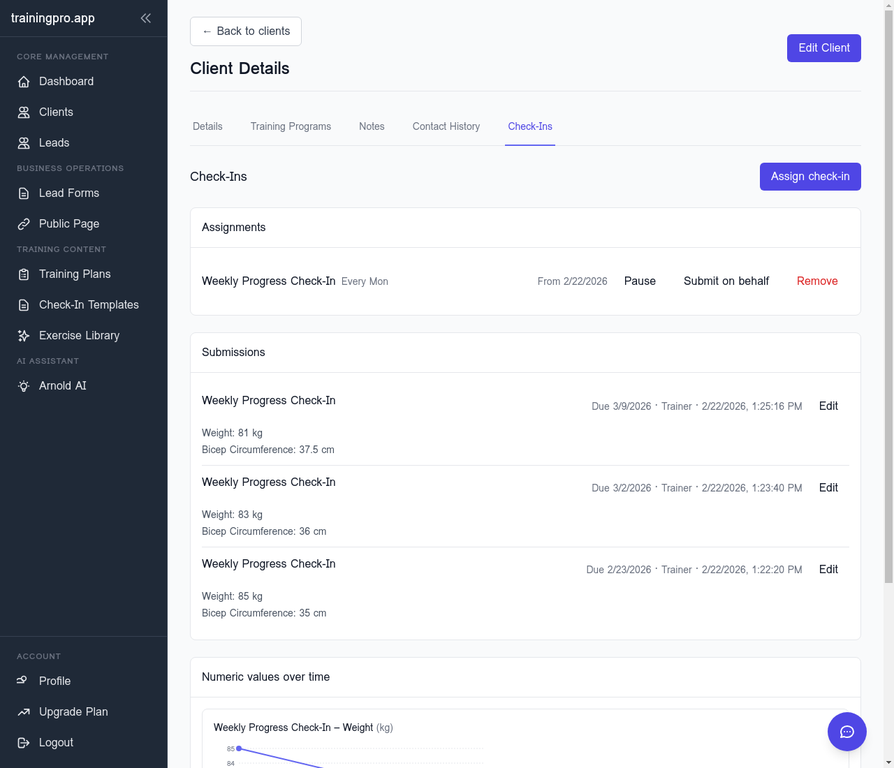The image size is (894, 768).
Task: Select the Notes tab
Action: pos(371,127)
